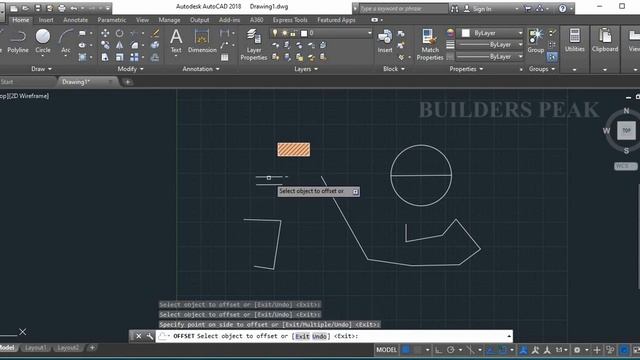Screen dimensions: 640x360
Task: Toggle isometric drafting in status bar
Action: 470,350
